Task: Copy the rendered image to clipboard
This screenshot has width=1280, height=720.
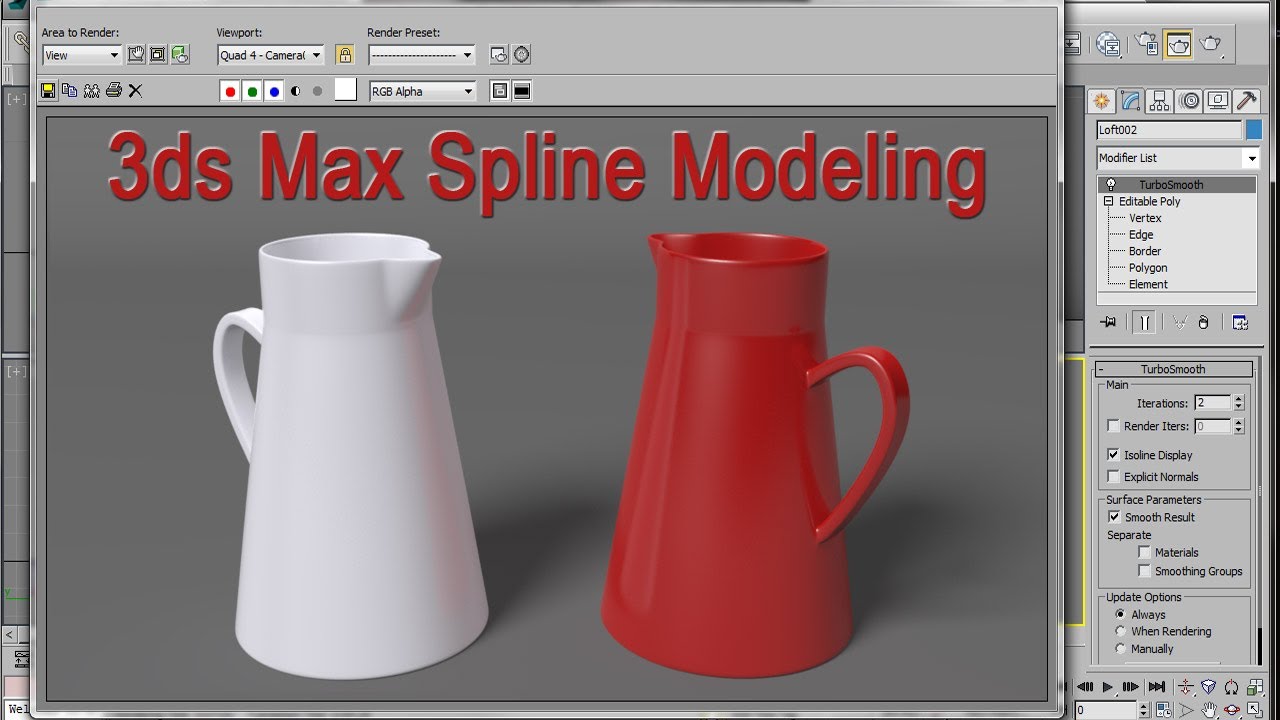Action: (x=69, y=91)
